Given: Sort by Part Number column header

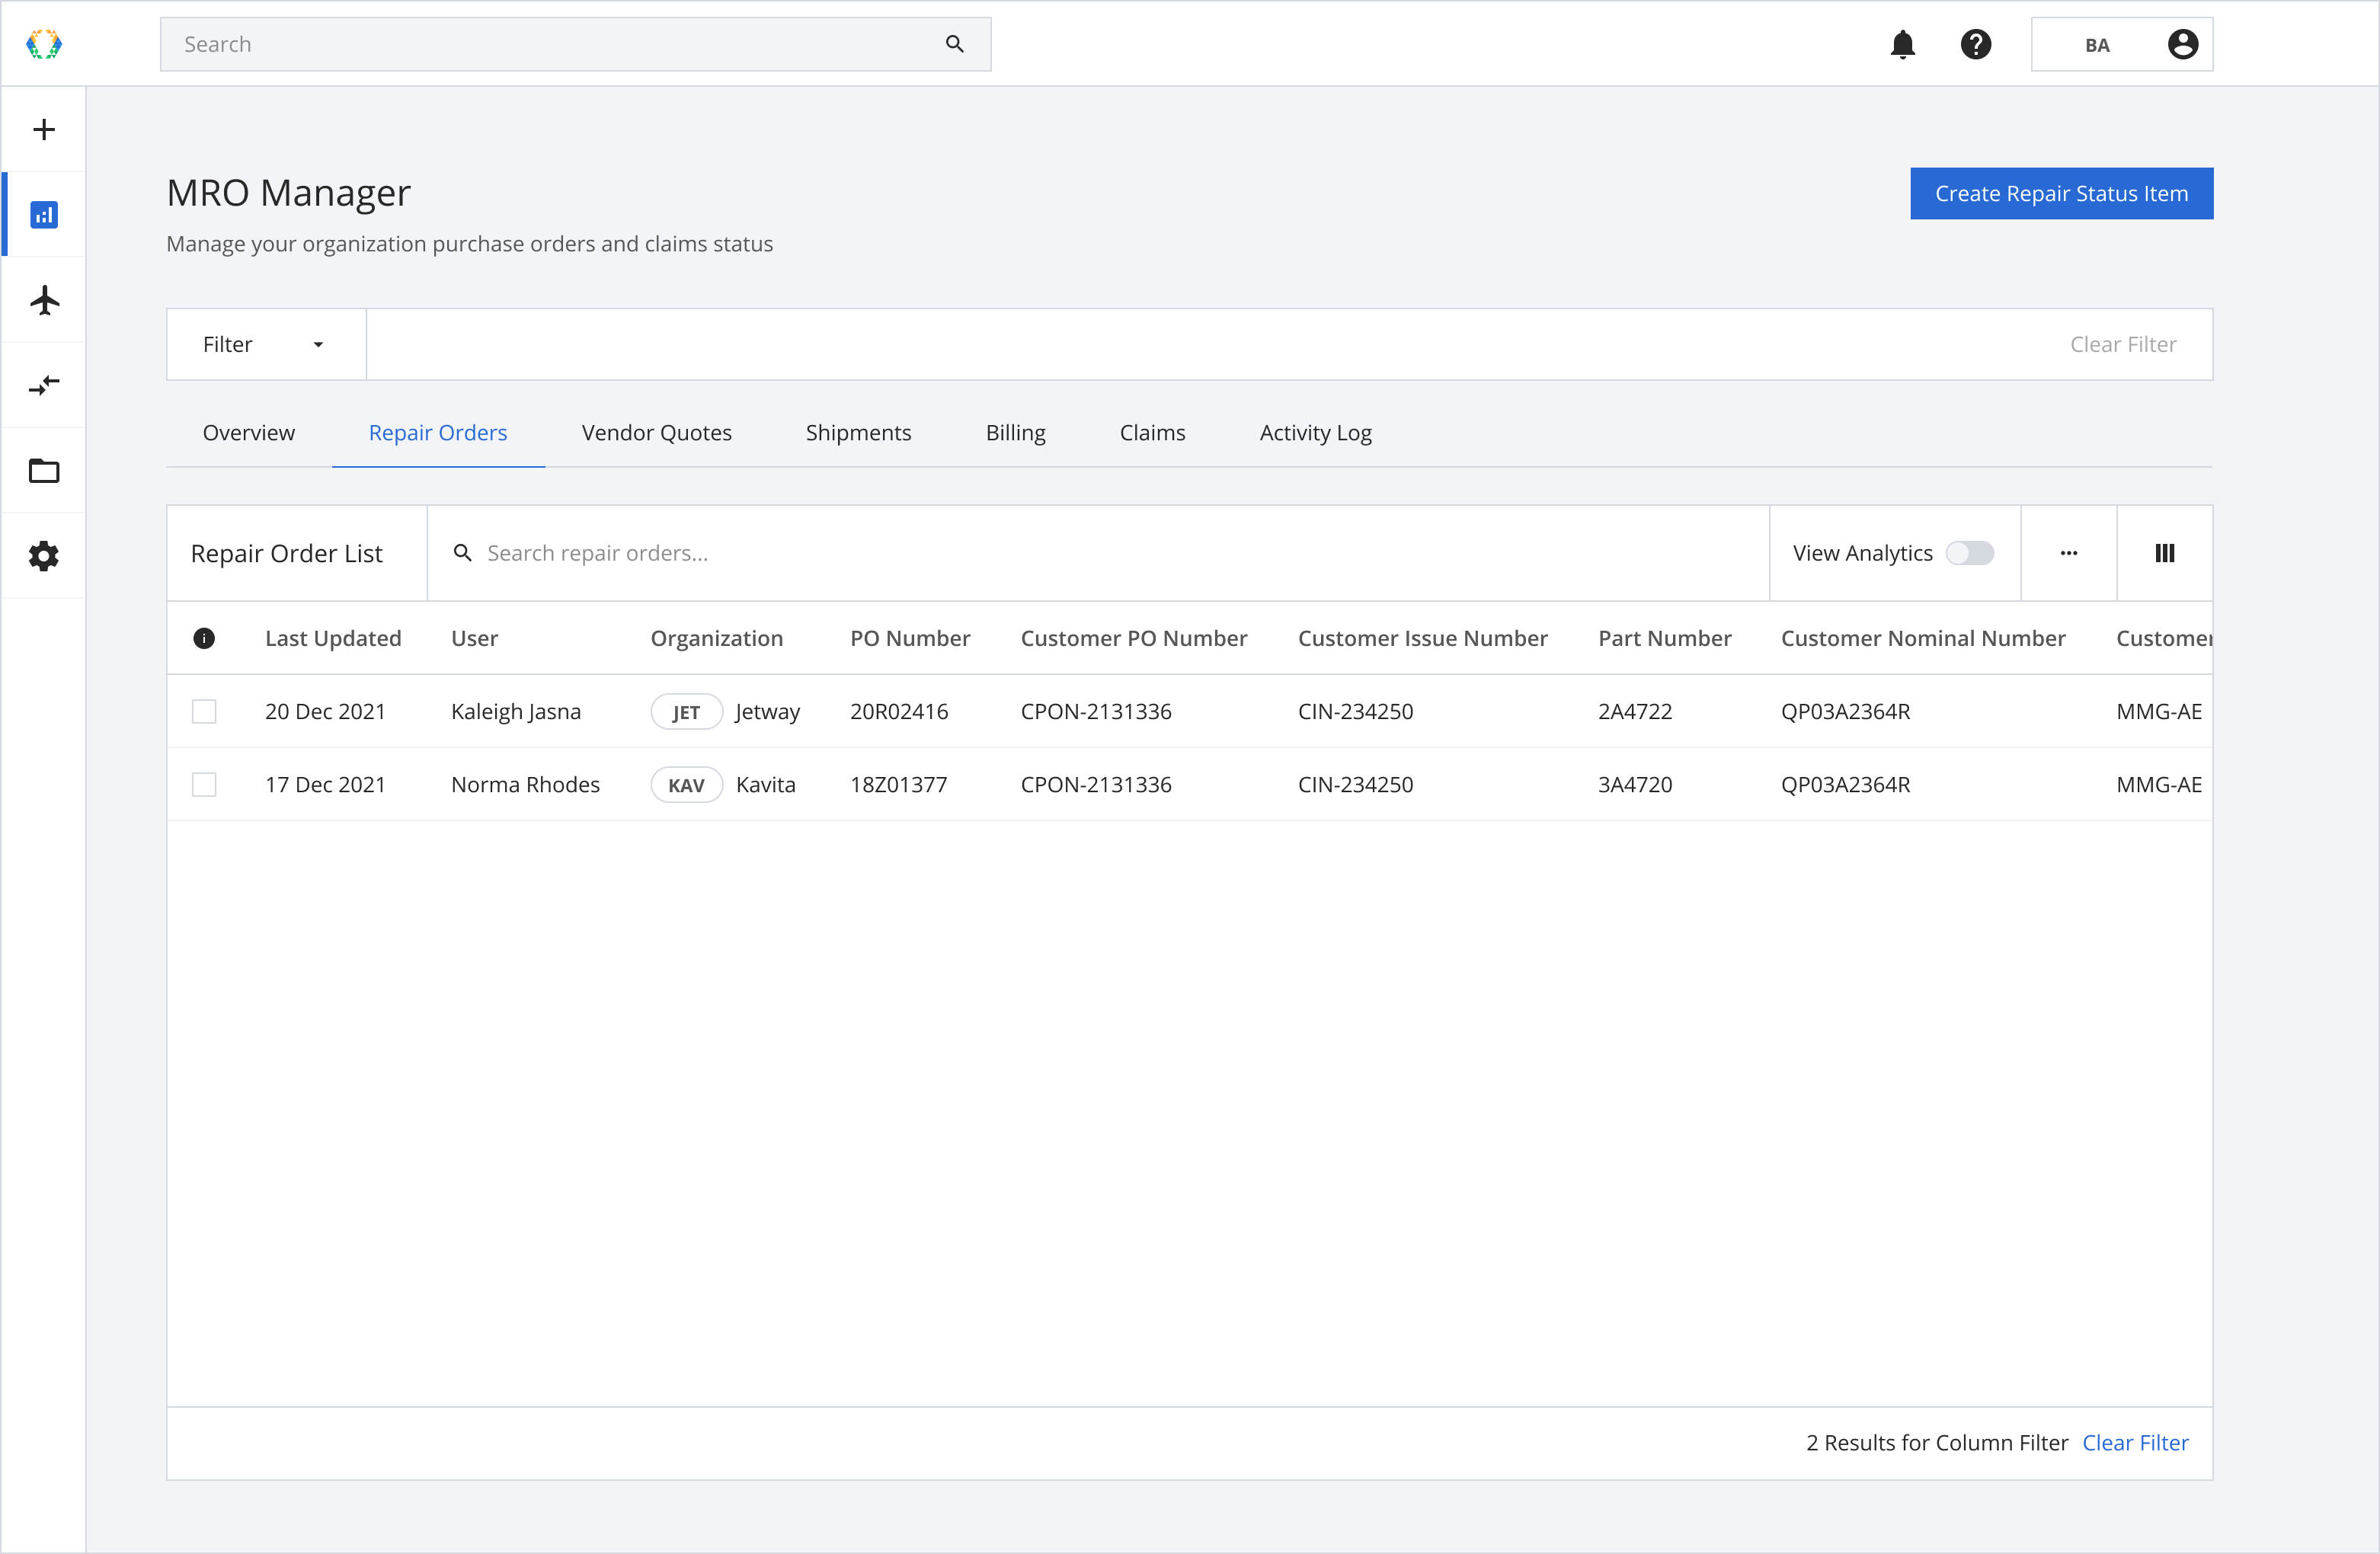Looking at the screenshot, I should 1664,638.
